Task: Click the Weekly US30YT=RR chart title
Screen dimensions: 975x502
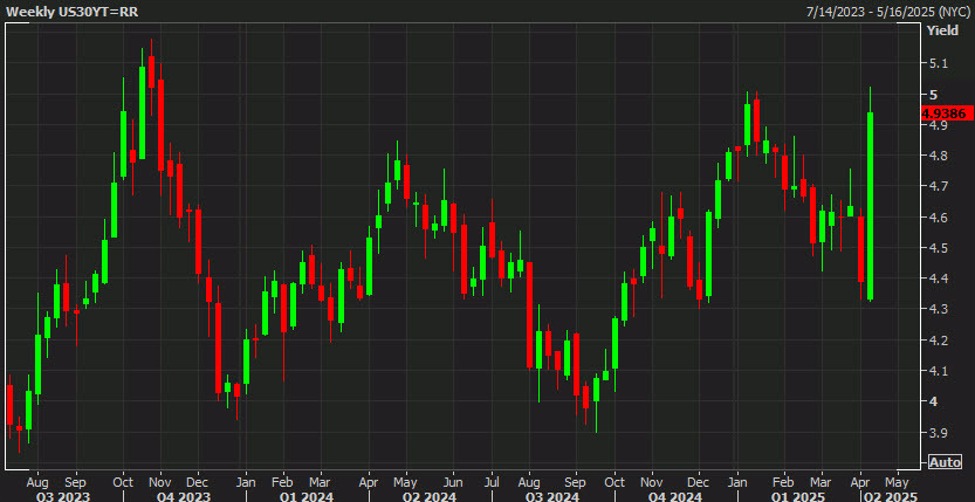Action: (x=63, y=9)
